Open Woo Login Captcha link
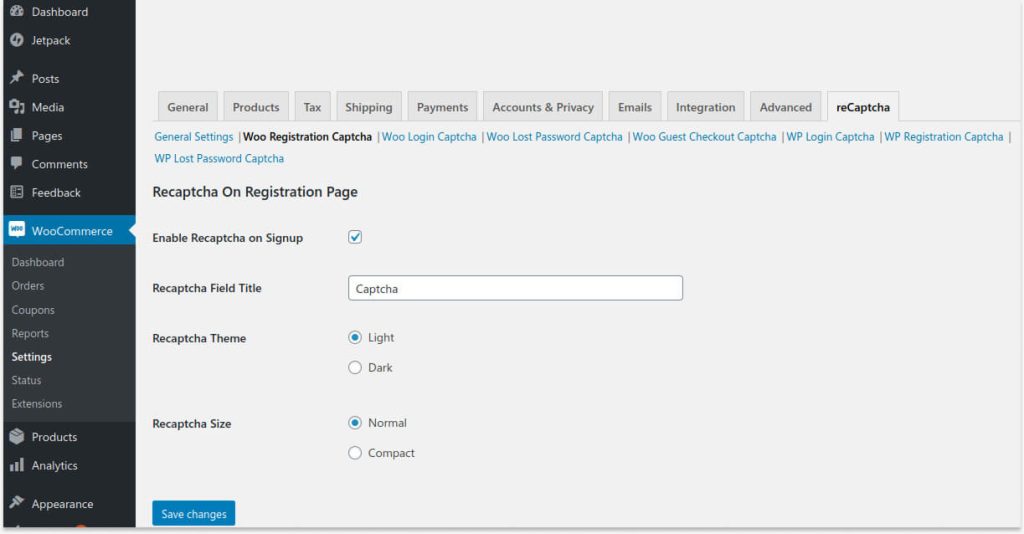 [429, 136]
